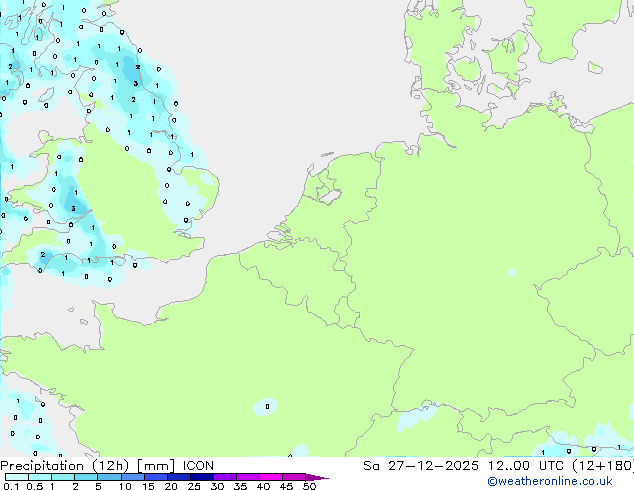
Task: Click the "50" legend scale label
Action: pos(309,486)
